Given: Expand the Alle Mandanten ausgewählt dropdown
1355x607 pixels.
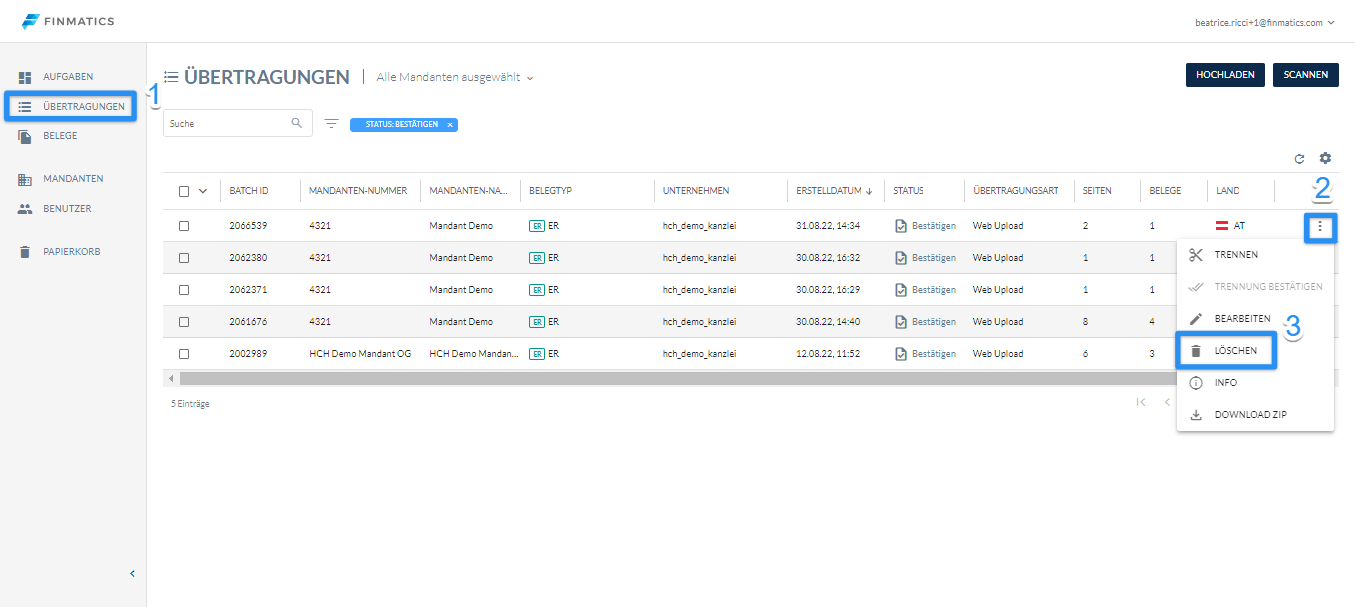Looking at the screenshot, I should [x=455, y=77].
